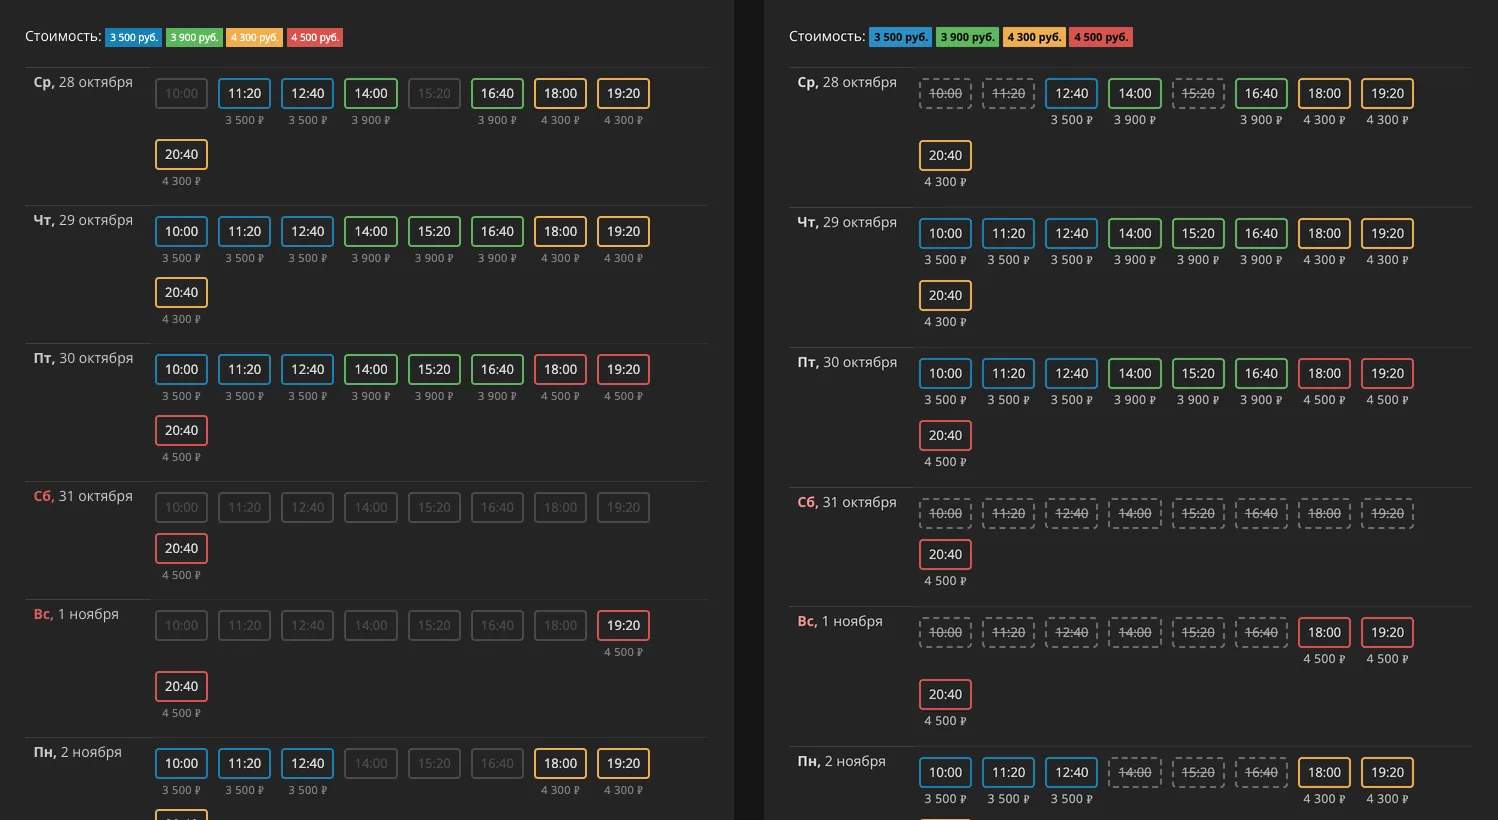Image resolution: width=1498 pixels, height=820 pixels.
Task: Click the orange 4 300 руб. legend badge, right panel
Action: 1034,37
